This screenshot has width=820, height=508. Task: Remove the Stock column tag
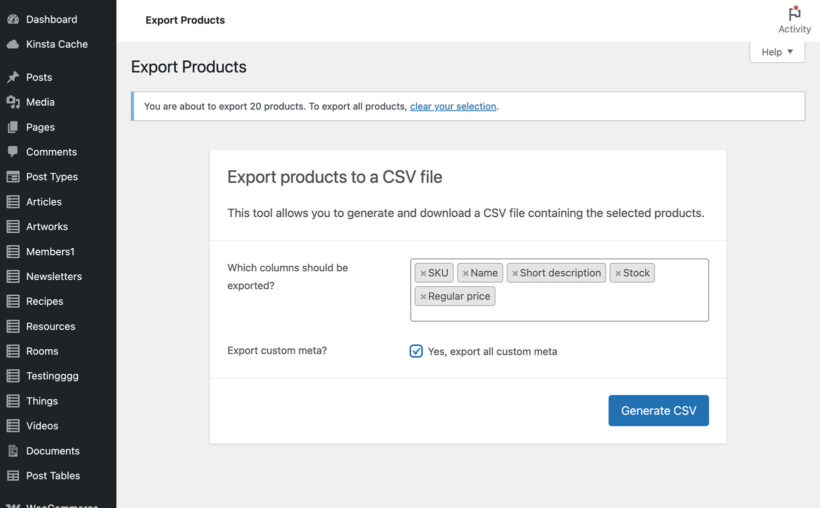pyautogui.click(x=618, y=274)
